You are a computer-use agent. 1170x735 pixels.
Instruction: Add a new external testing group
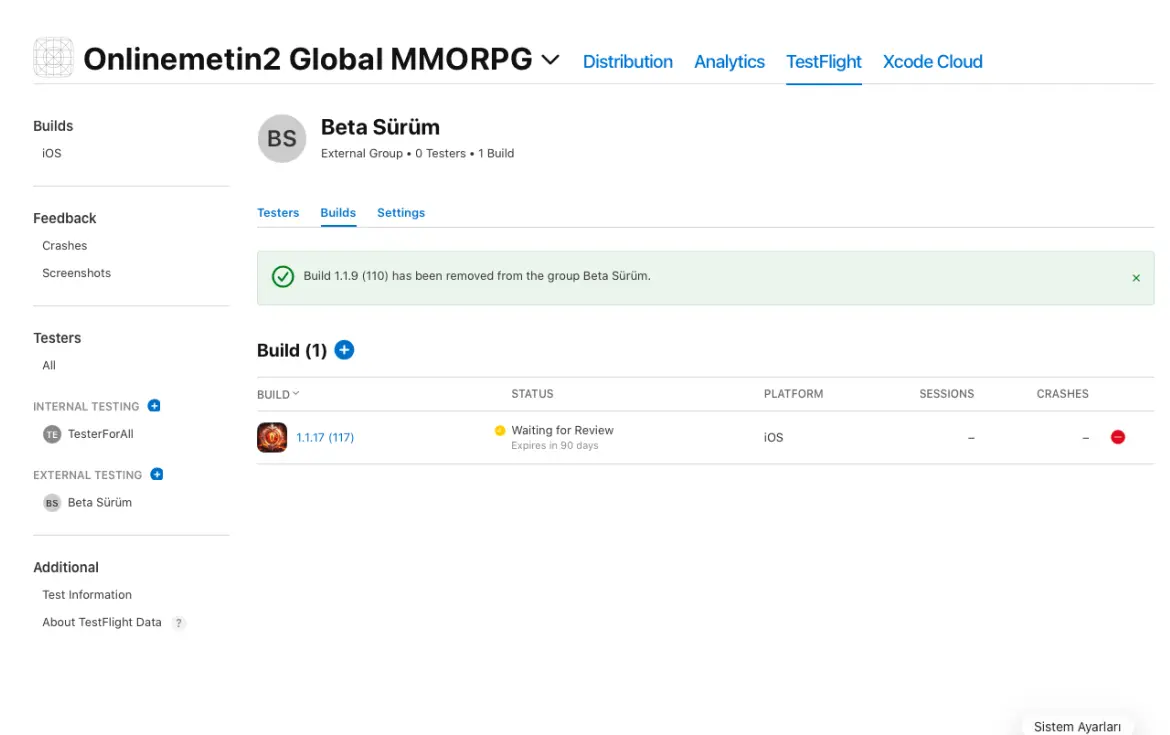[x=157, y=475]
